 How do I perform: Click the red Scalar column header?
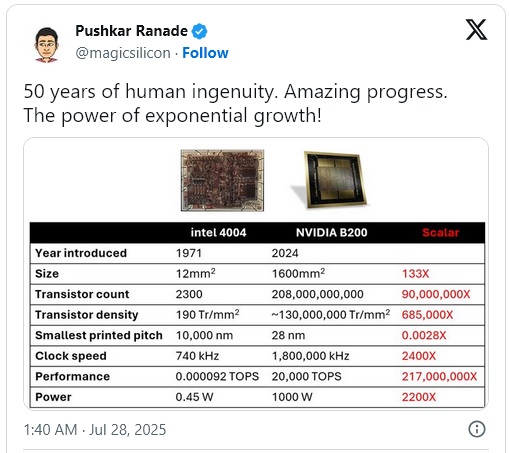440,232
